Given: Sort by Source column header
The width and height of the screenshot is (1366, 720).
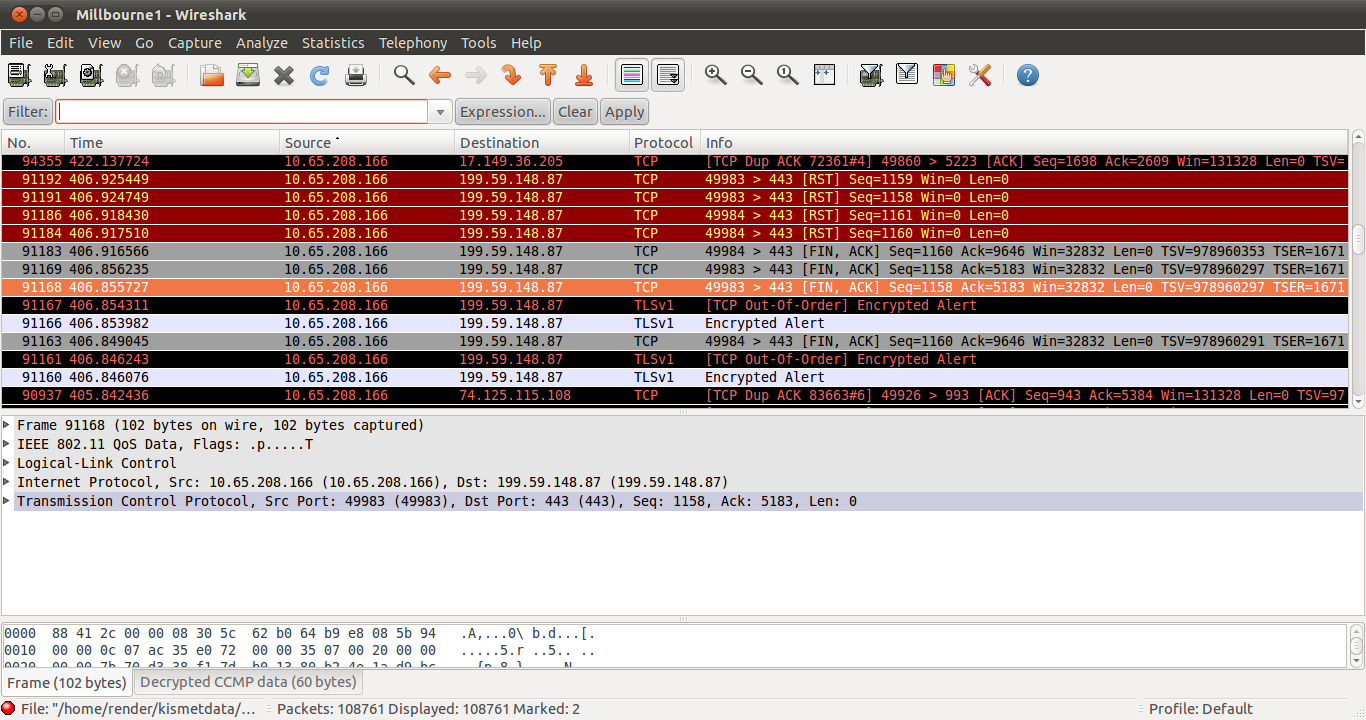Looking at the screenshot, I should point(367,143).
